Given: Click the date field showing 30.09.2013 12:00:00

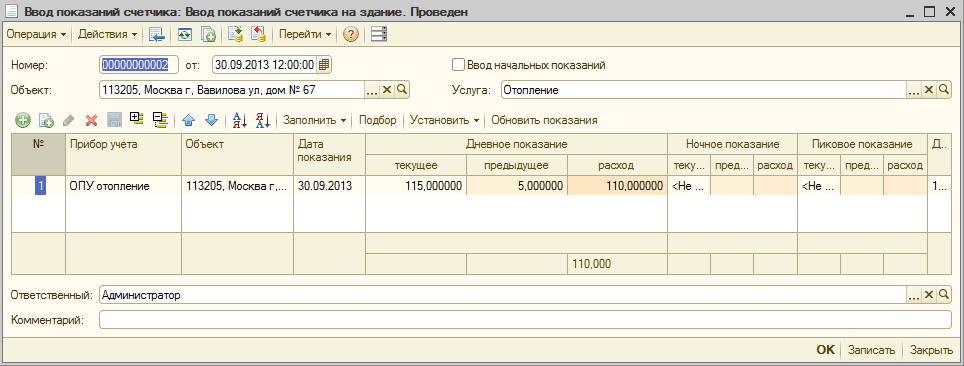Looking at the screenshot, I should [x=265, y=65].
